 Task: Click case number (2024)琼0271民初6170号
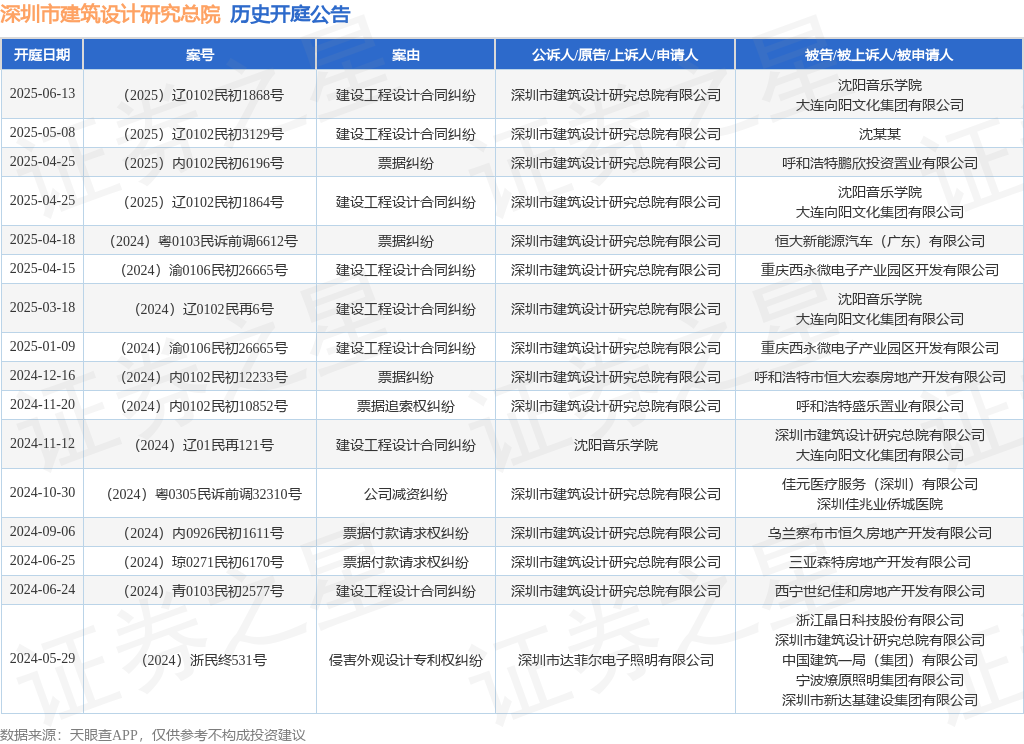[203, 562]
